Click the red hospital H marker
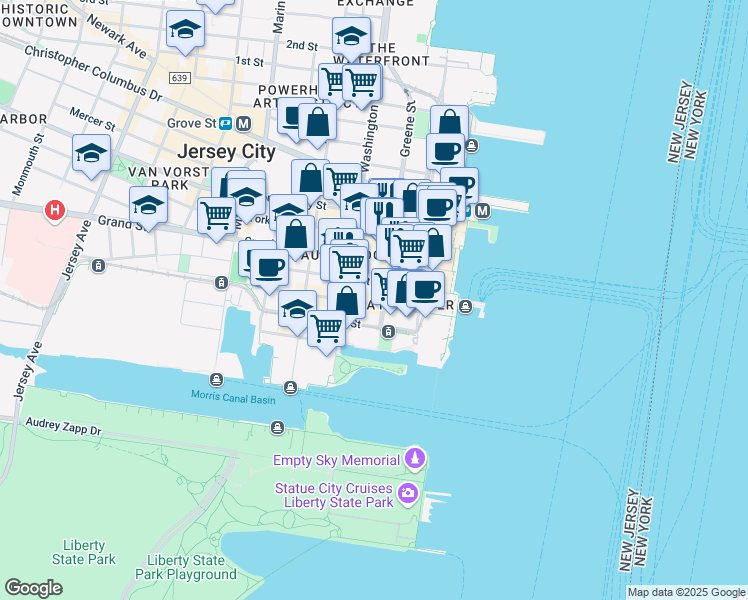Image resolution: width=748 pixels, height=600 pixels. [x=55, y=210]
